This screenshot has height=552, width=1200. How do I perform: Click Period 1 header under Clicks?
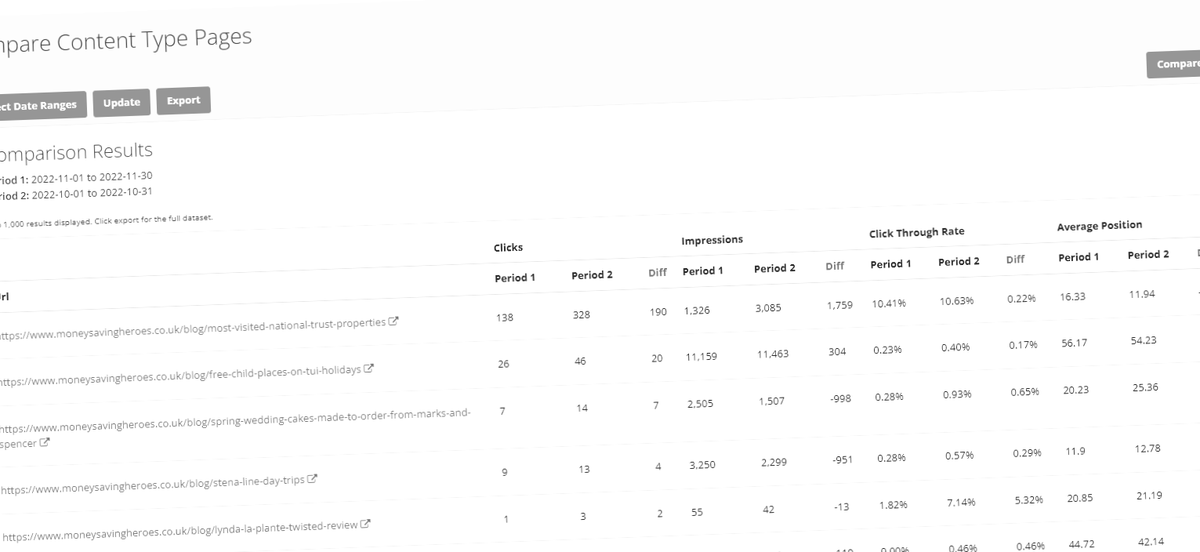click(x=515, y=277)
